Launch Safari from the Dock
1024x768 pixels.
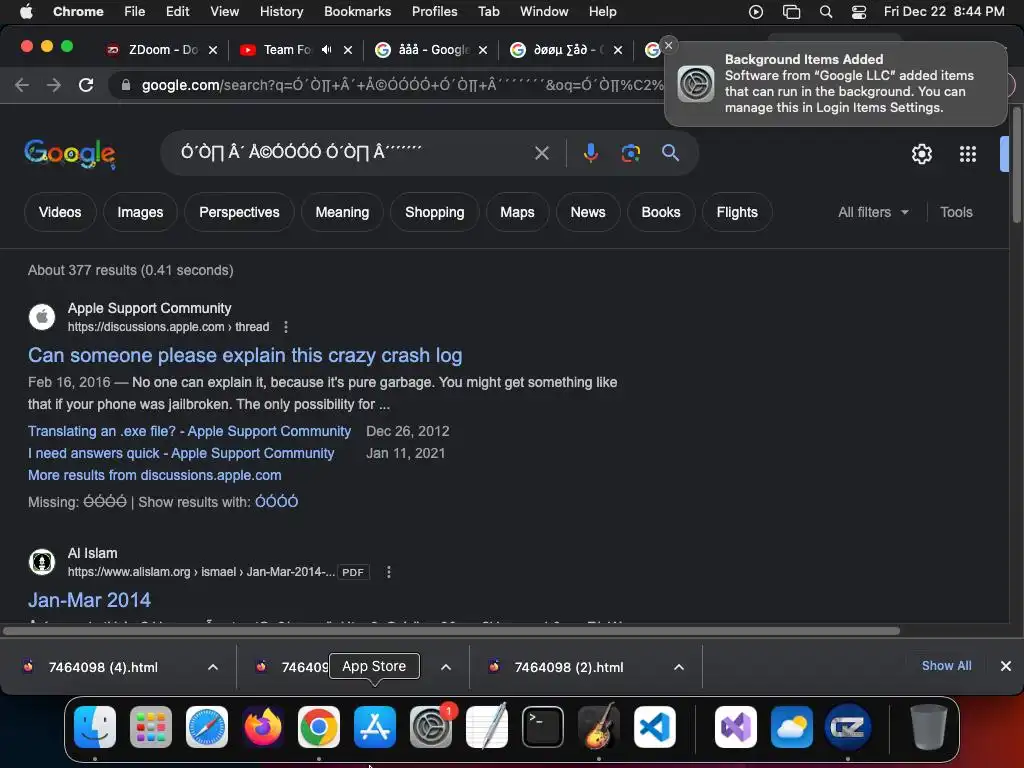click(207, 727)
